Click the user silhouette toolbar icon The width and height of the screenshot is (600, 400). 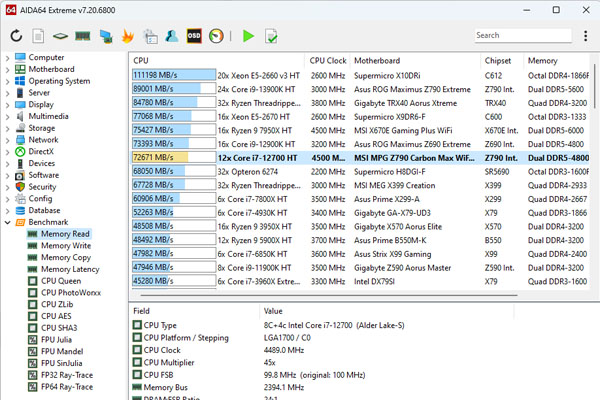click(172, 36)
